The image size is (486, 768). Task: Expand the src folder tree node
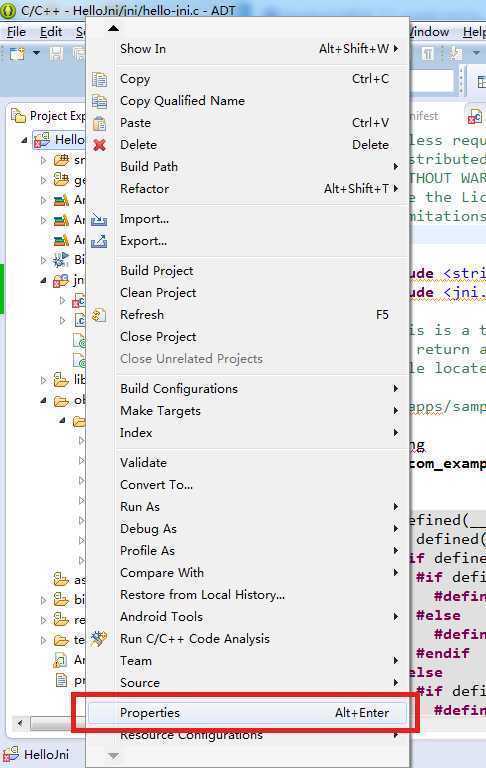tap(44, 160)
